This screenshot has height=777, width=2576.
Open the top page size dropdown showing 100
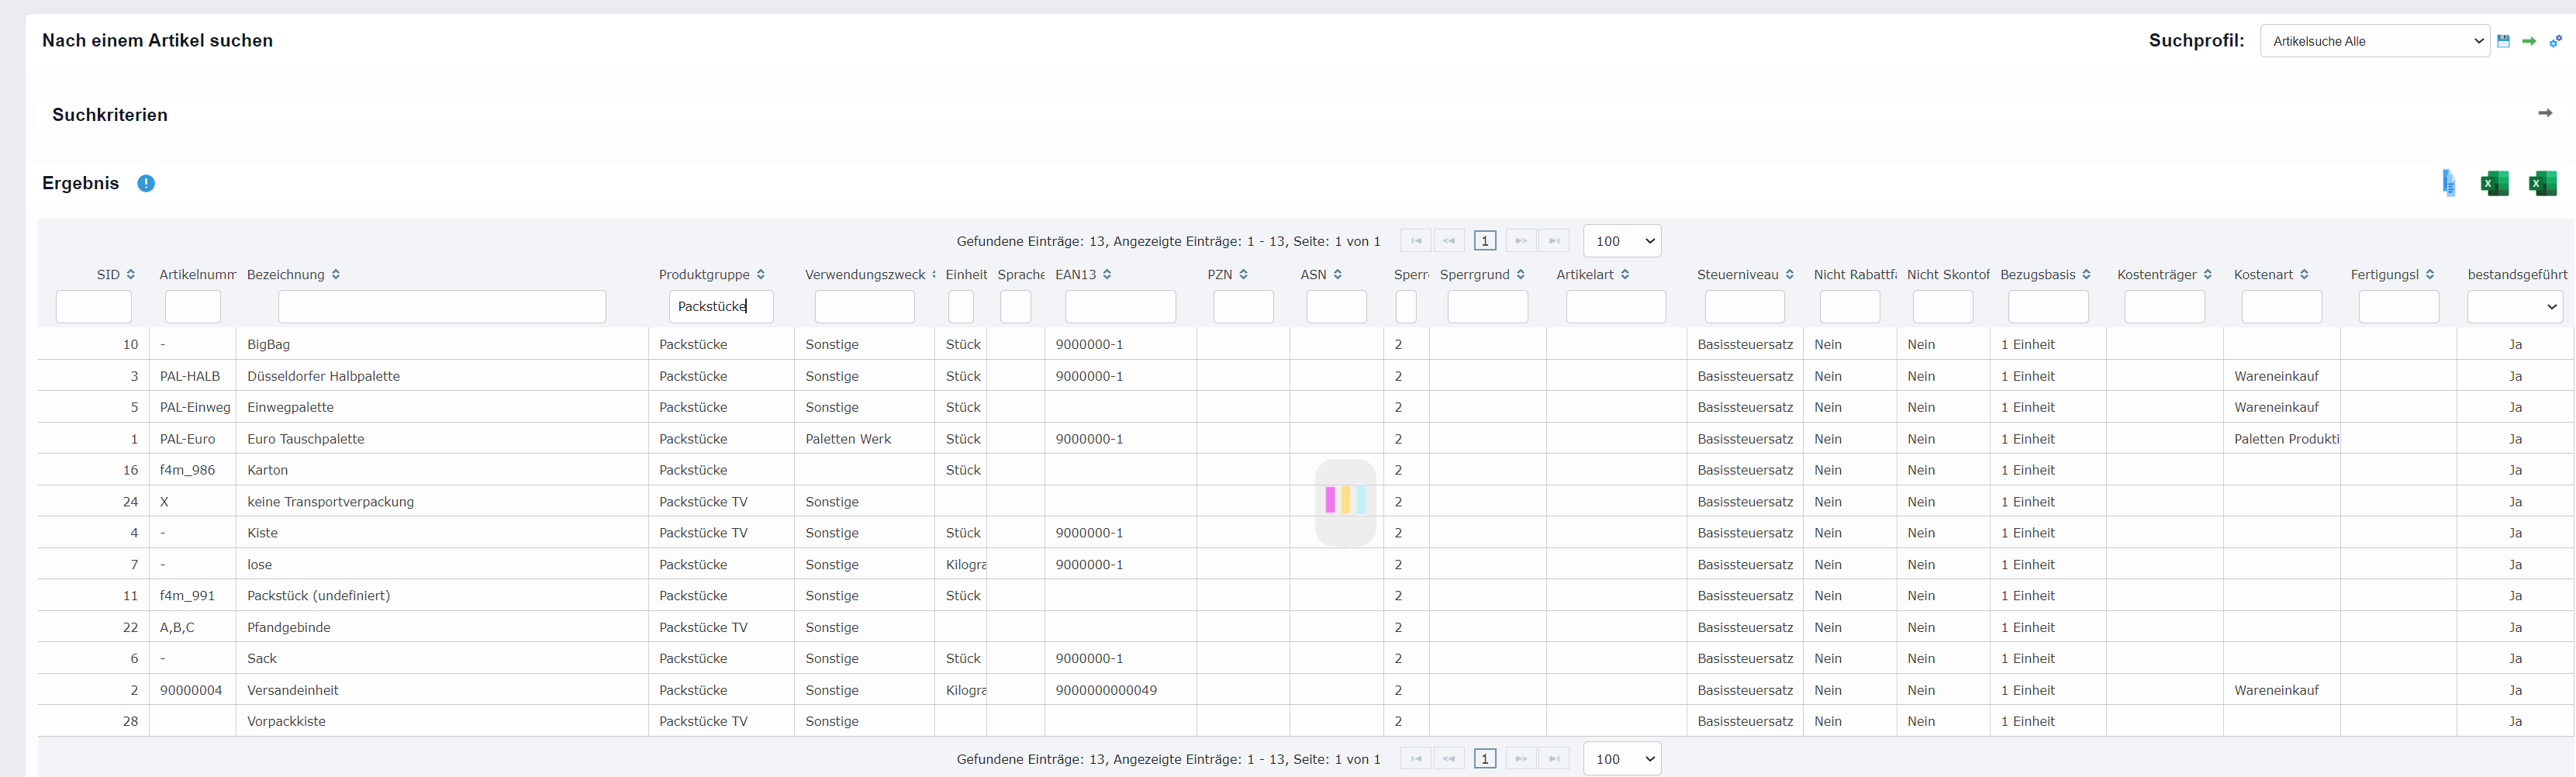[1622, 241]
